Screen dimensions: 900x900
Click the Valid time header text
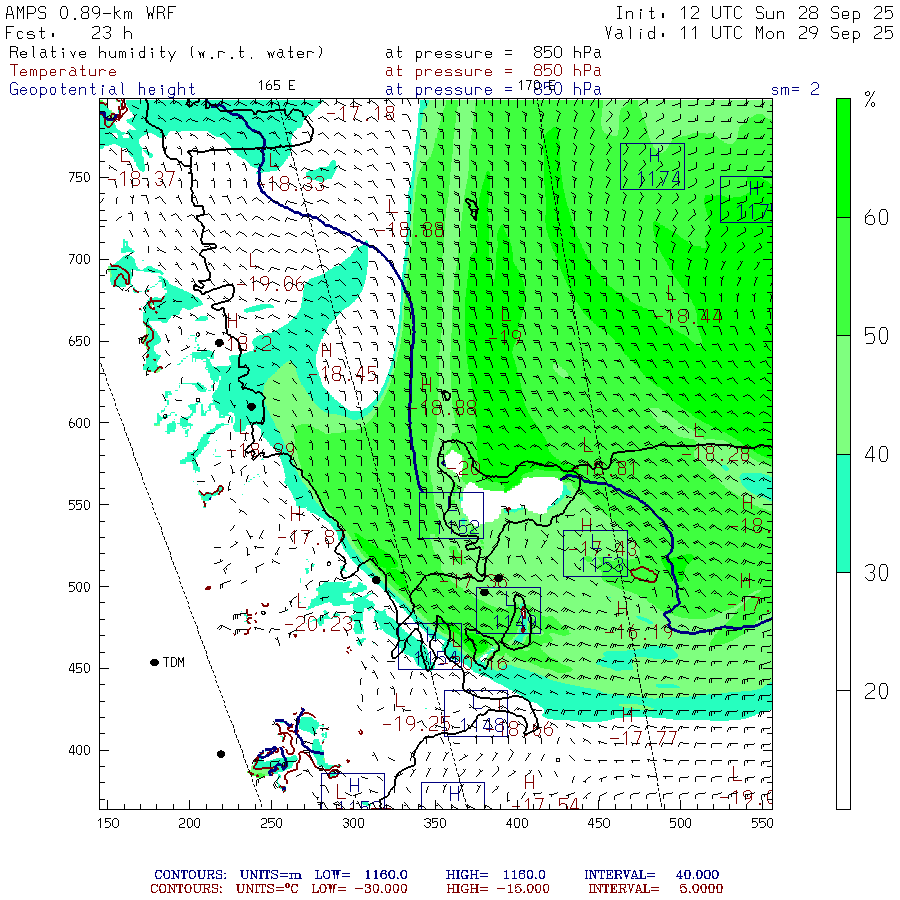click(749, 33)
